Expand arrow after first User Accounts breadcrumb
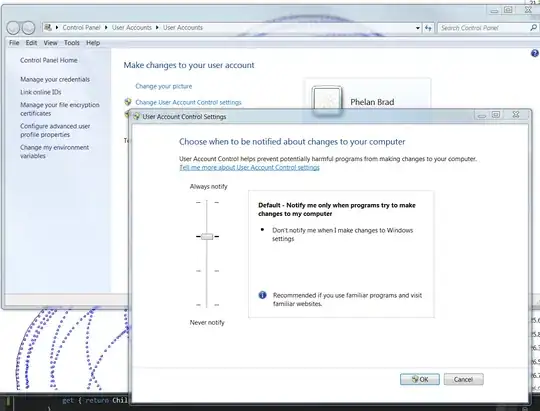Viewport: 540px width, 411px height. (157, 28)
